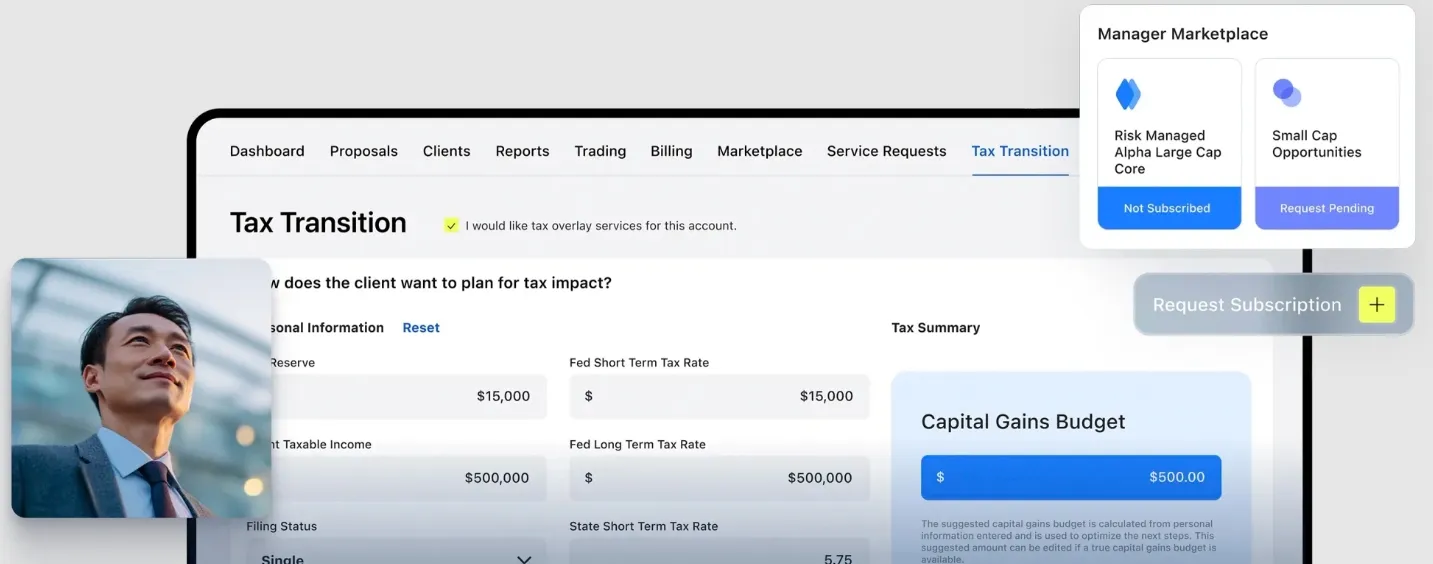The height and width of the screenshot is (564, 1433).
Task: Click the Risk Managed Alpha Large Cap icon
Action: tap(1128, 94)
